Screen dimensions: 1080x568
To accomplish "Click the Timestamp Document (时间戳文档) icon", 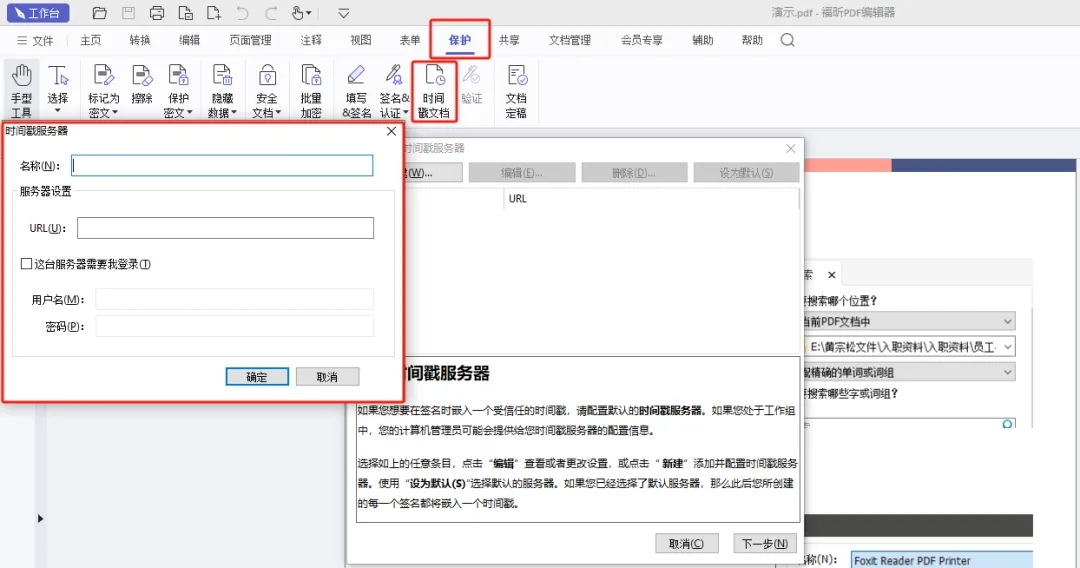I will 434,90.
